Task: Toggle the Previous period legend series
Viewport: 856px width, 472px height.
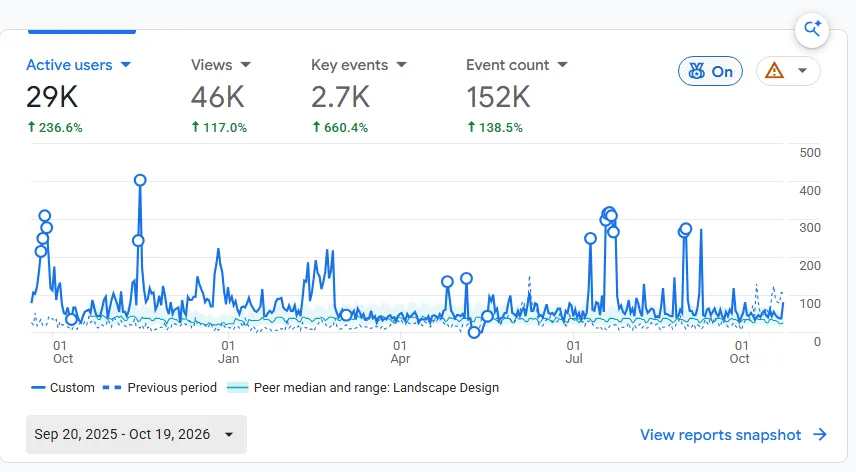Action: (x=159, y=388)
